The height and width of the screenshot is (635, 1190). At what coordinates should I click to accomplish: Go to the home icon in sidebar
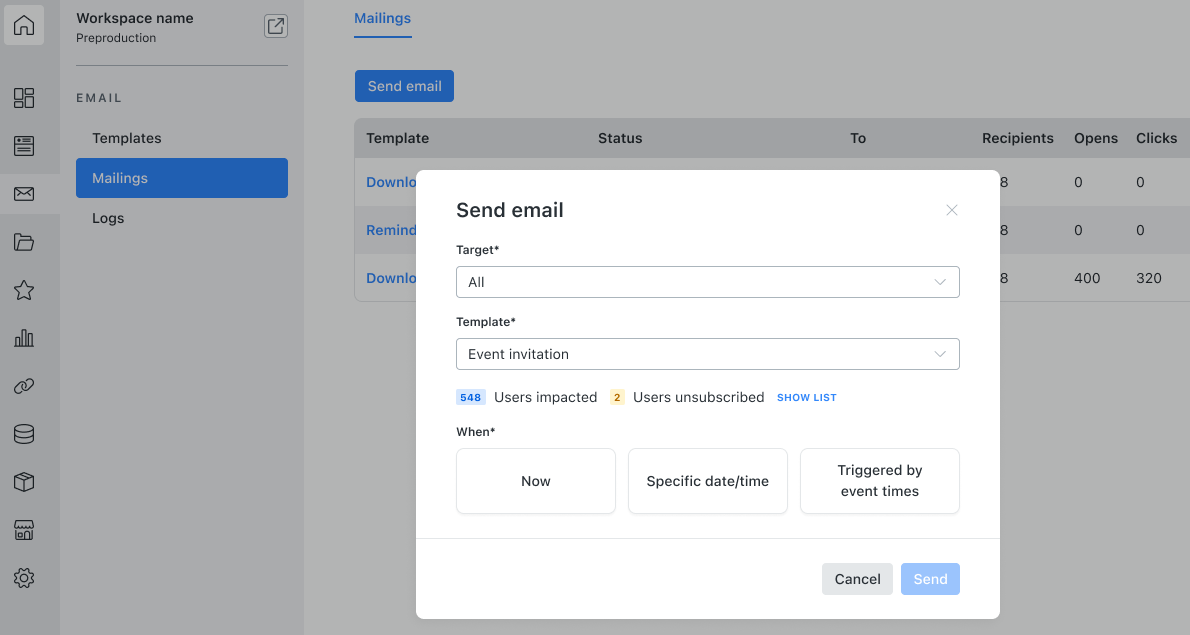click(x=24, y=25)
